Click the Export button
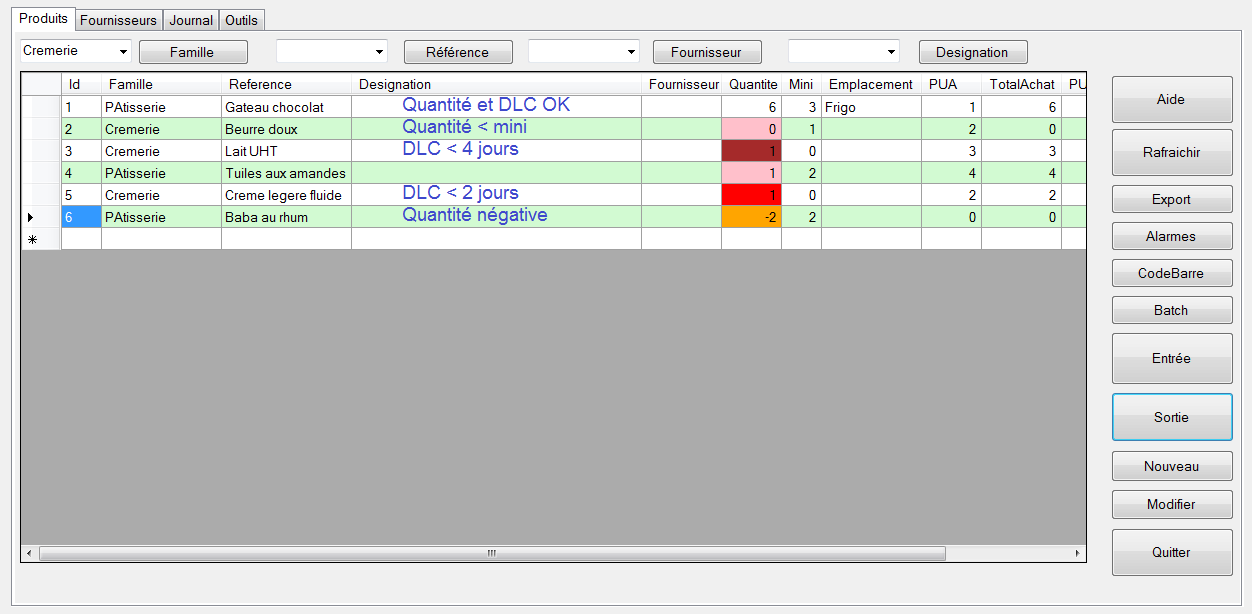The image size is (1252, 614). (x=1172, y=199)
